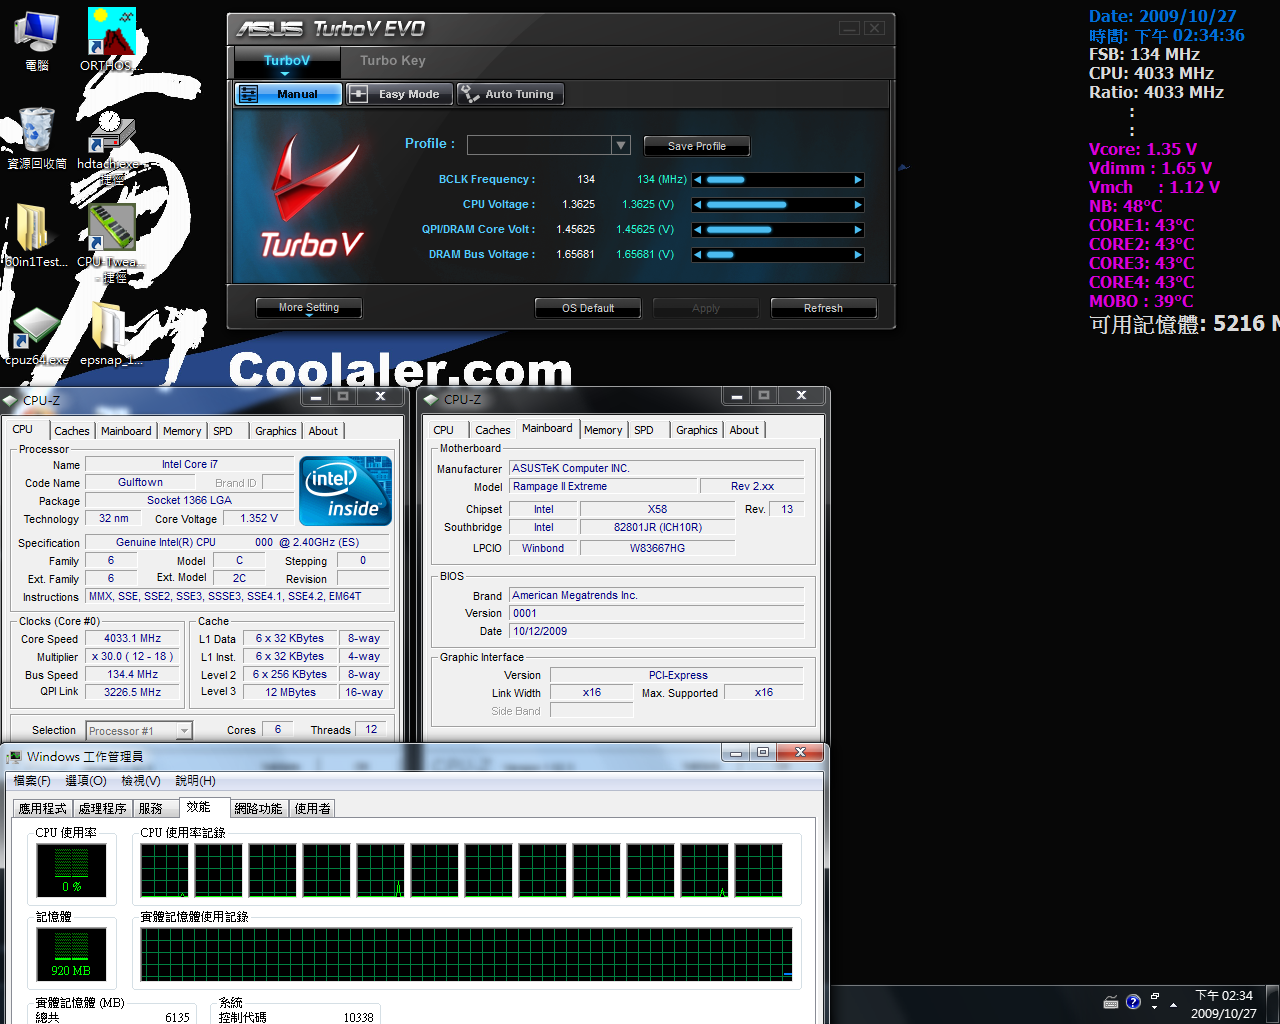1280x1024 pixels.
Task: Click the taskbar clock showing 02:34
Action: pyautogui.click(x=1224, y=1004)
